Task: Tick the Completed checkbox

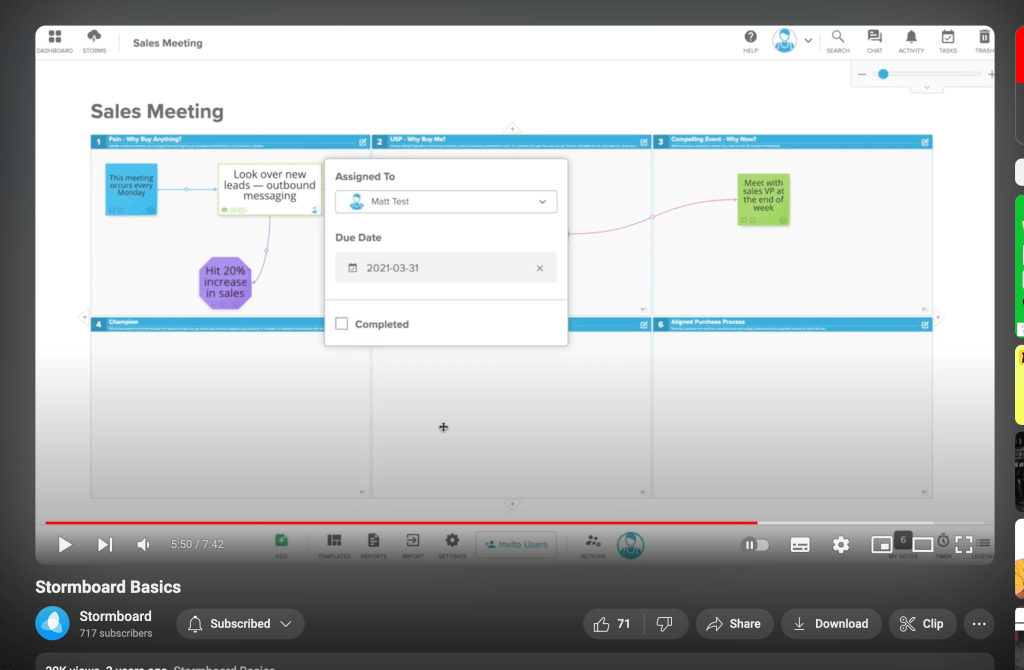Action: pos(342,324)
